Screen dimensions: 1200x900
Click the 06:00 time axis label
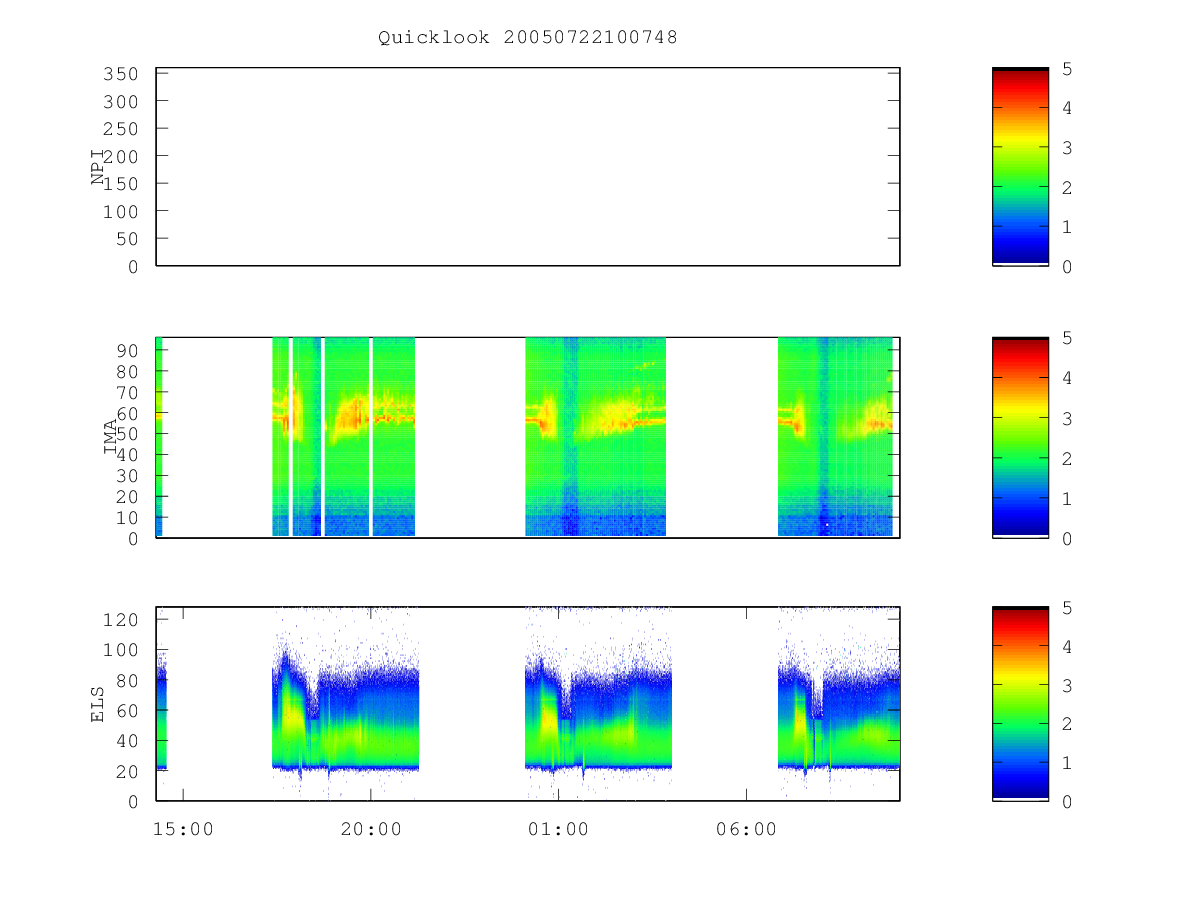tap(747, 829)
